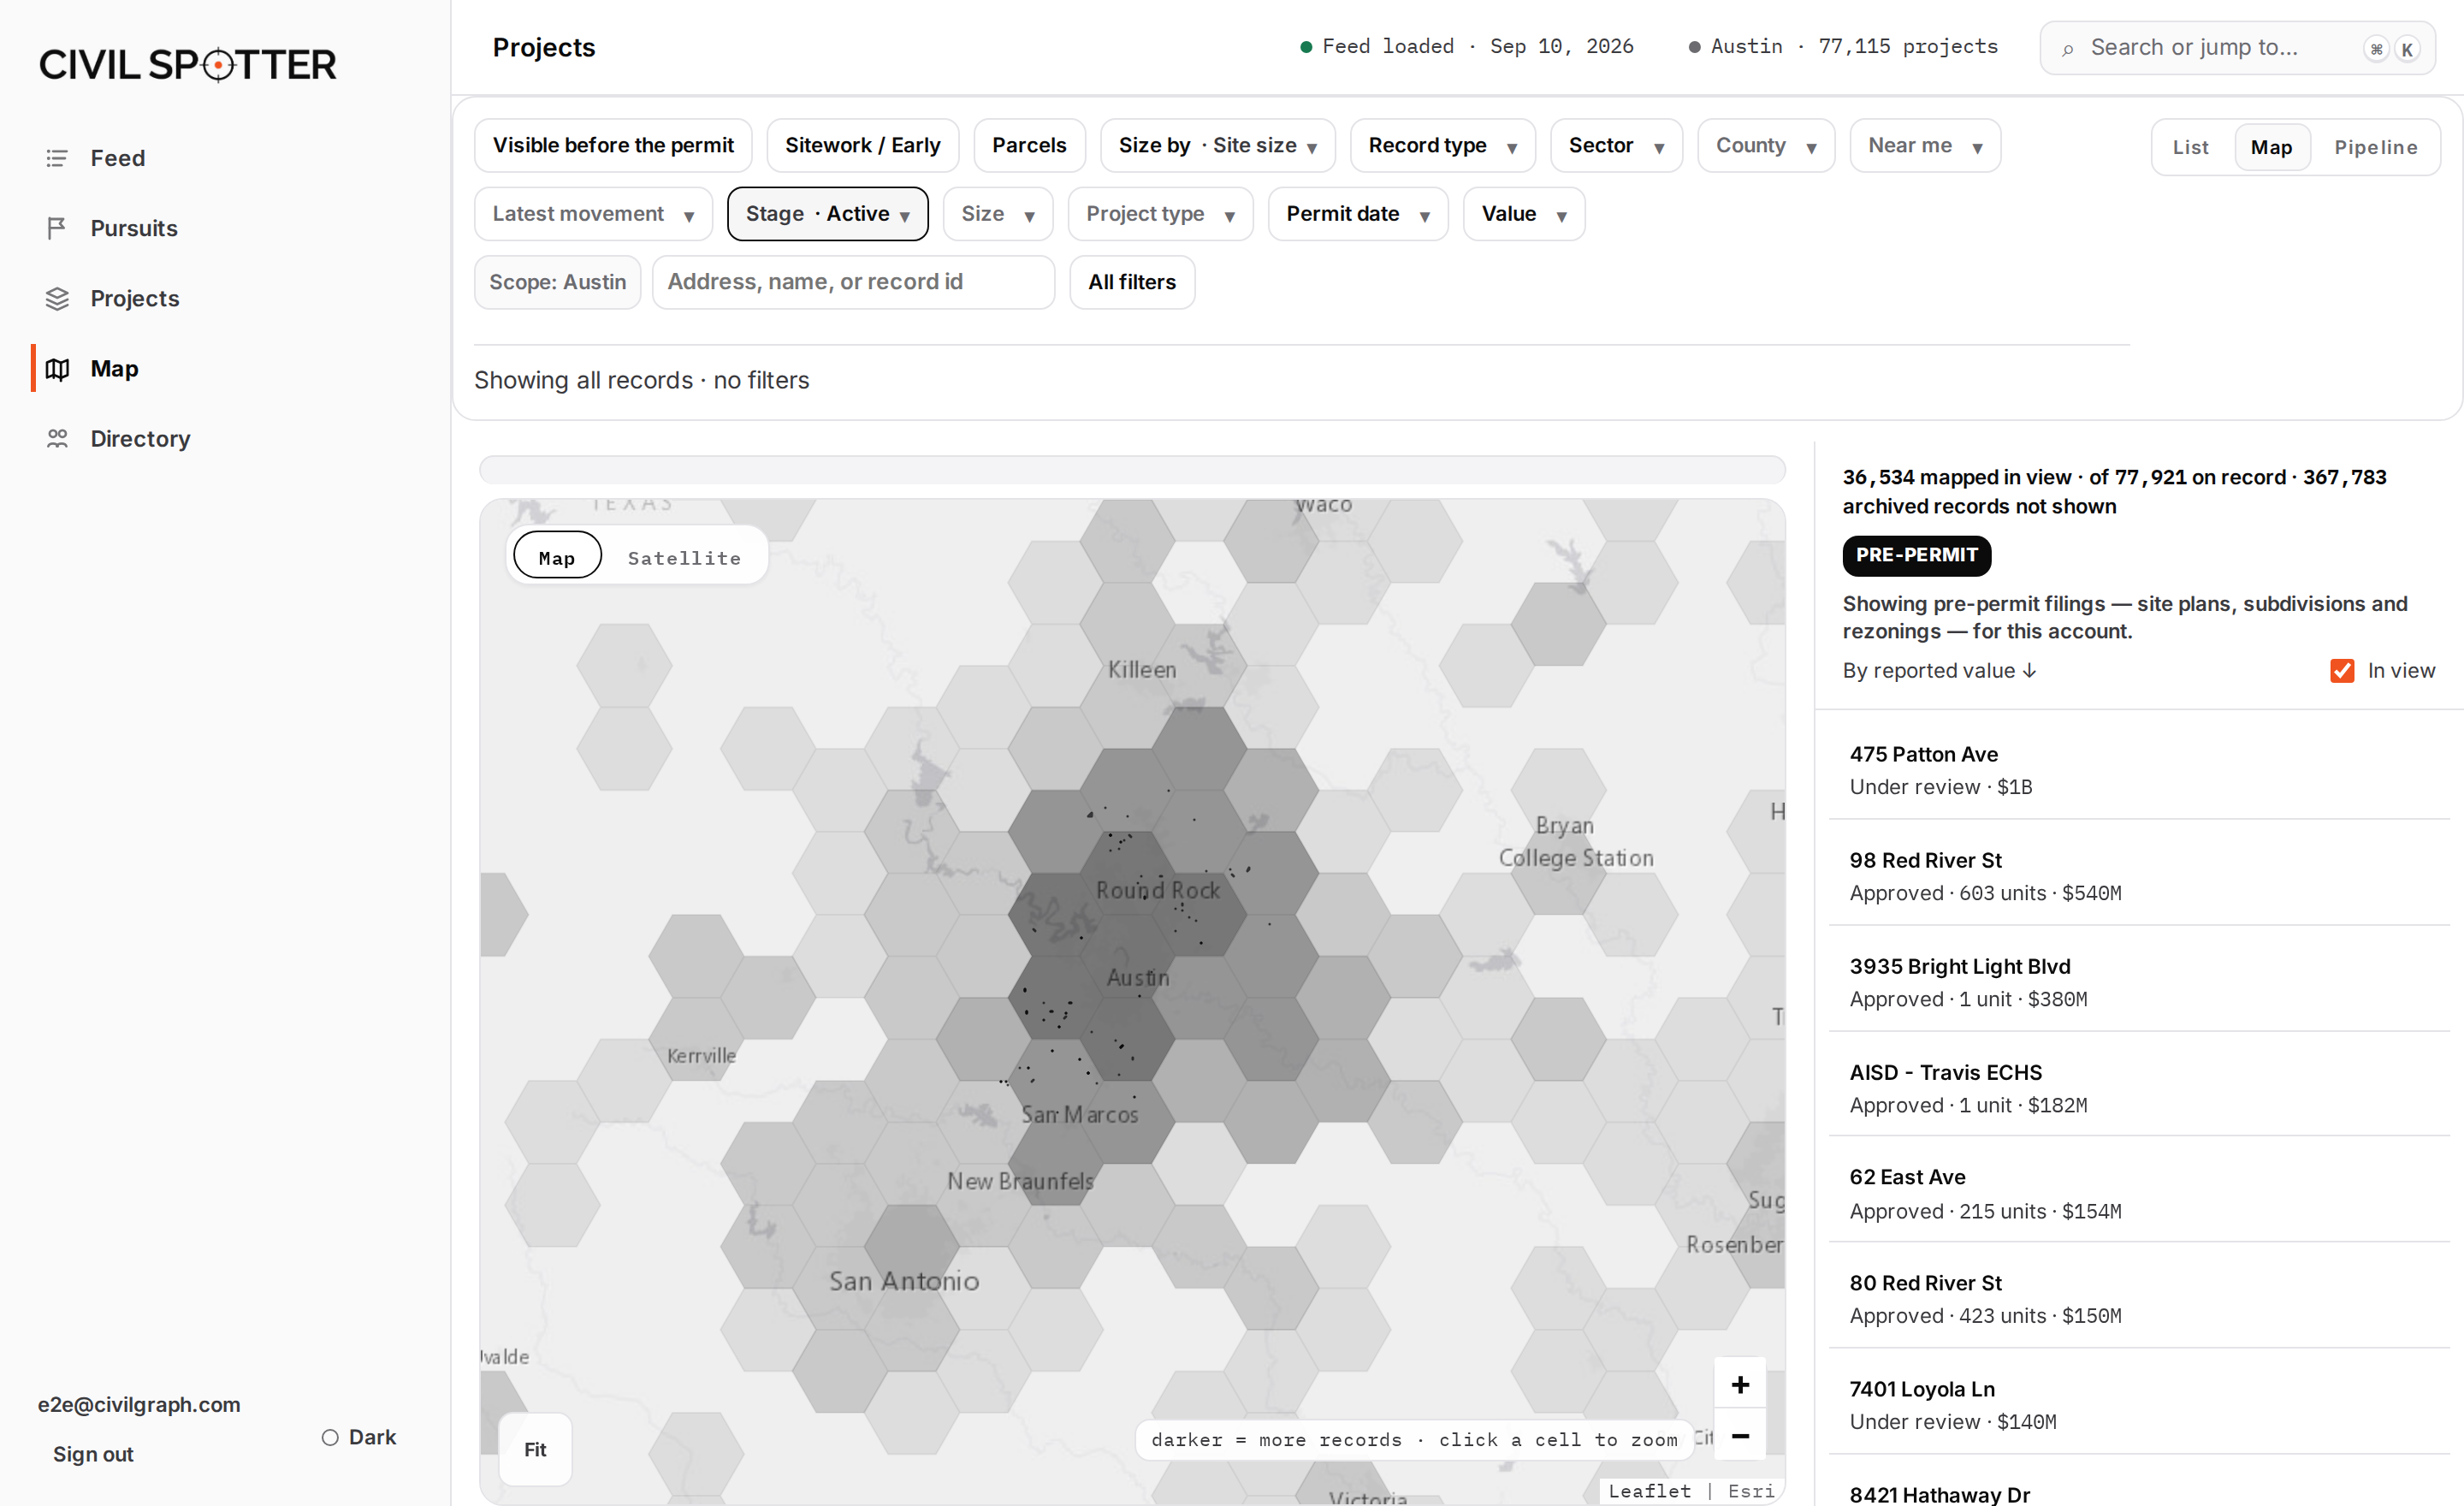Click the All filters button
This screenshot has width=2464, height=1506.
(1131, 282)
